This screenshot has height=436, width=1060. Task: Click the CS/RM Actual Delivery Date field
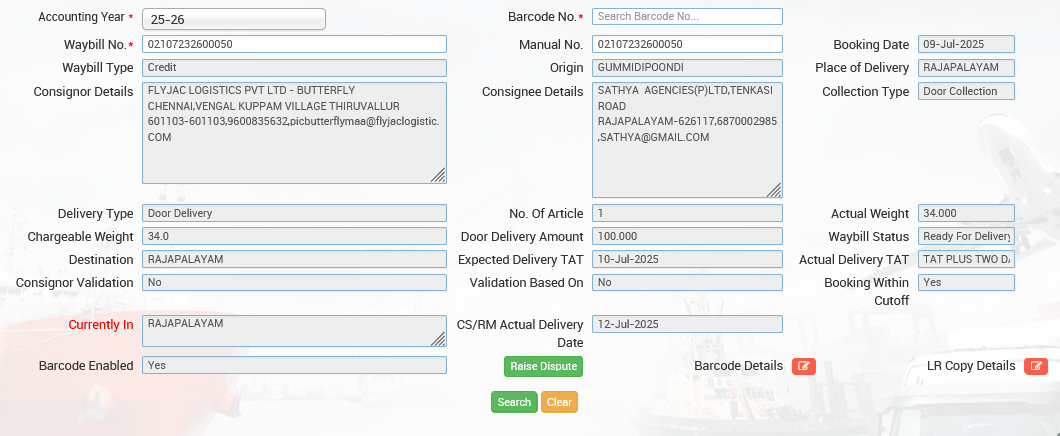point(687,324)
